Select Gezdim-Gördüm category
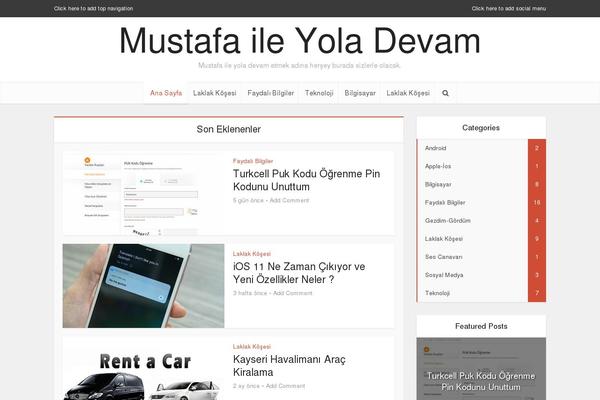 point(448,220)
